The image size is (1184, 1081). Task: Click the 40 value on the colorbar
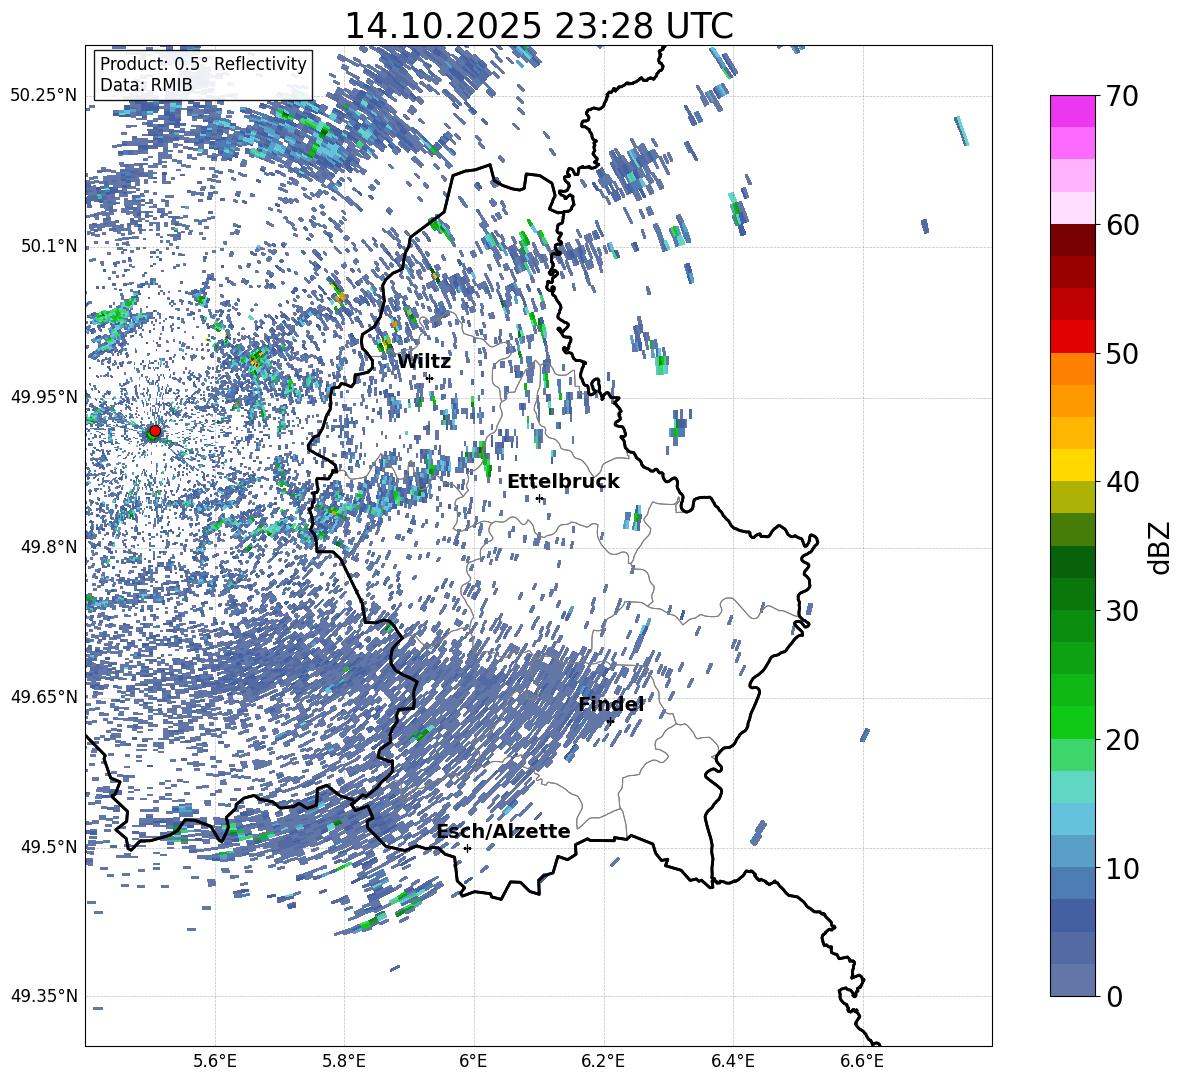(x=1122, y=482)
